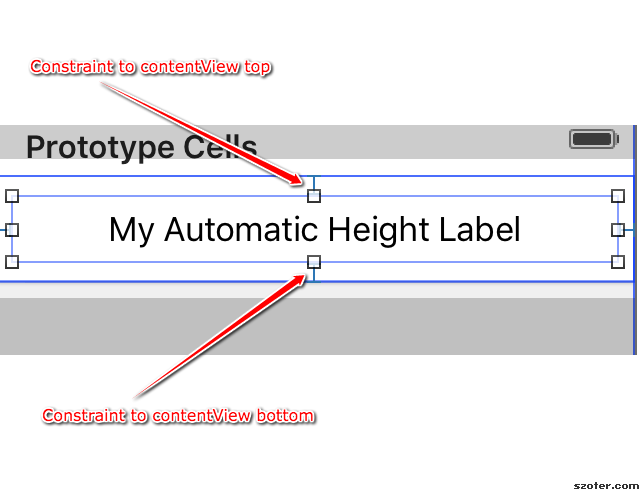Select the leading constraint line beside the label
Screen dimensions: 640x491
pos(2,230)
